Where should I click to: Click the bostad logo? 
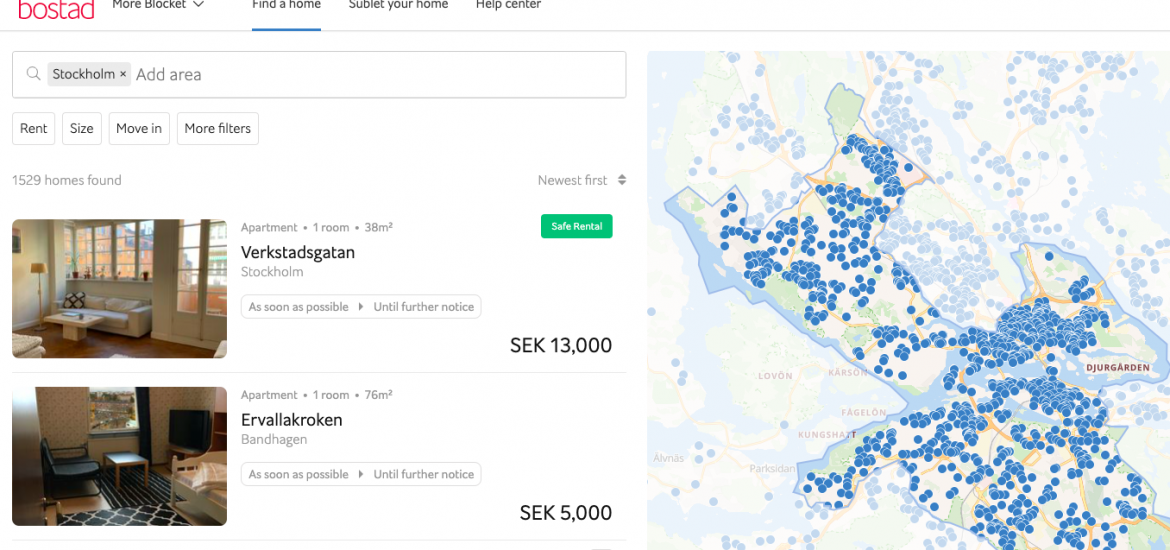pos(56,9)
